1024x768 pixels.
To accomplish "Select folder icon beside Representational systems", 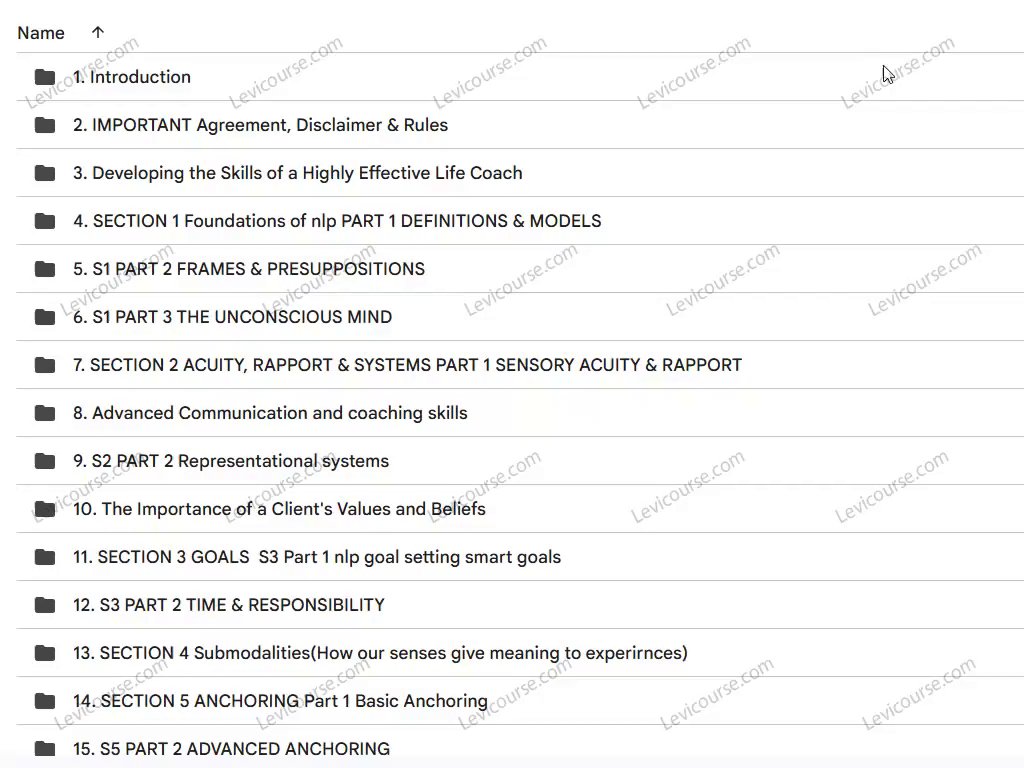I will (44, 461).
